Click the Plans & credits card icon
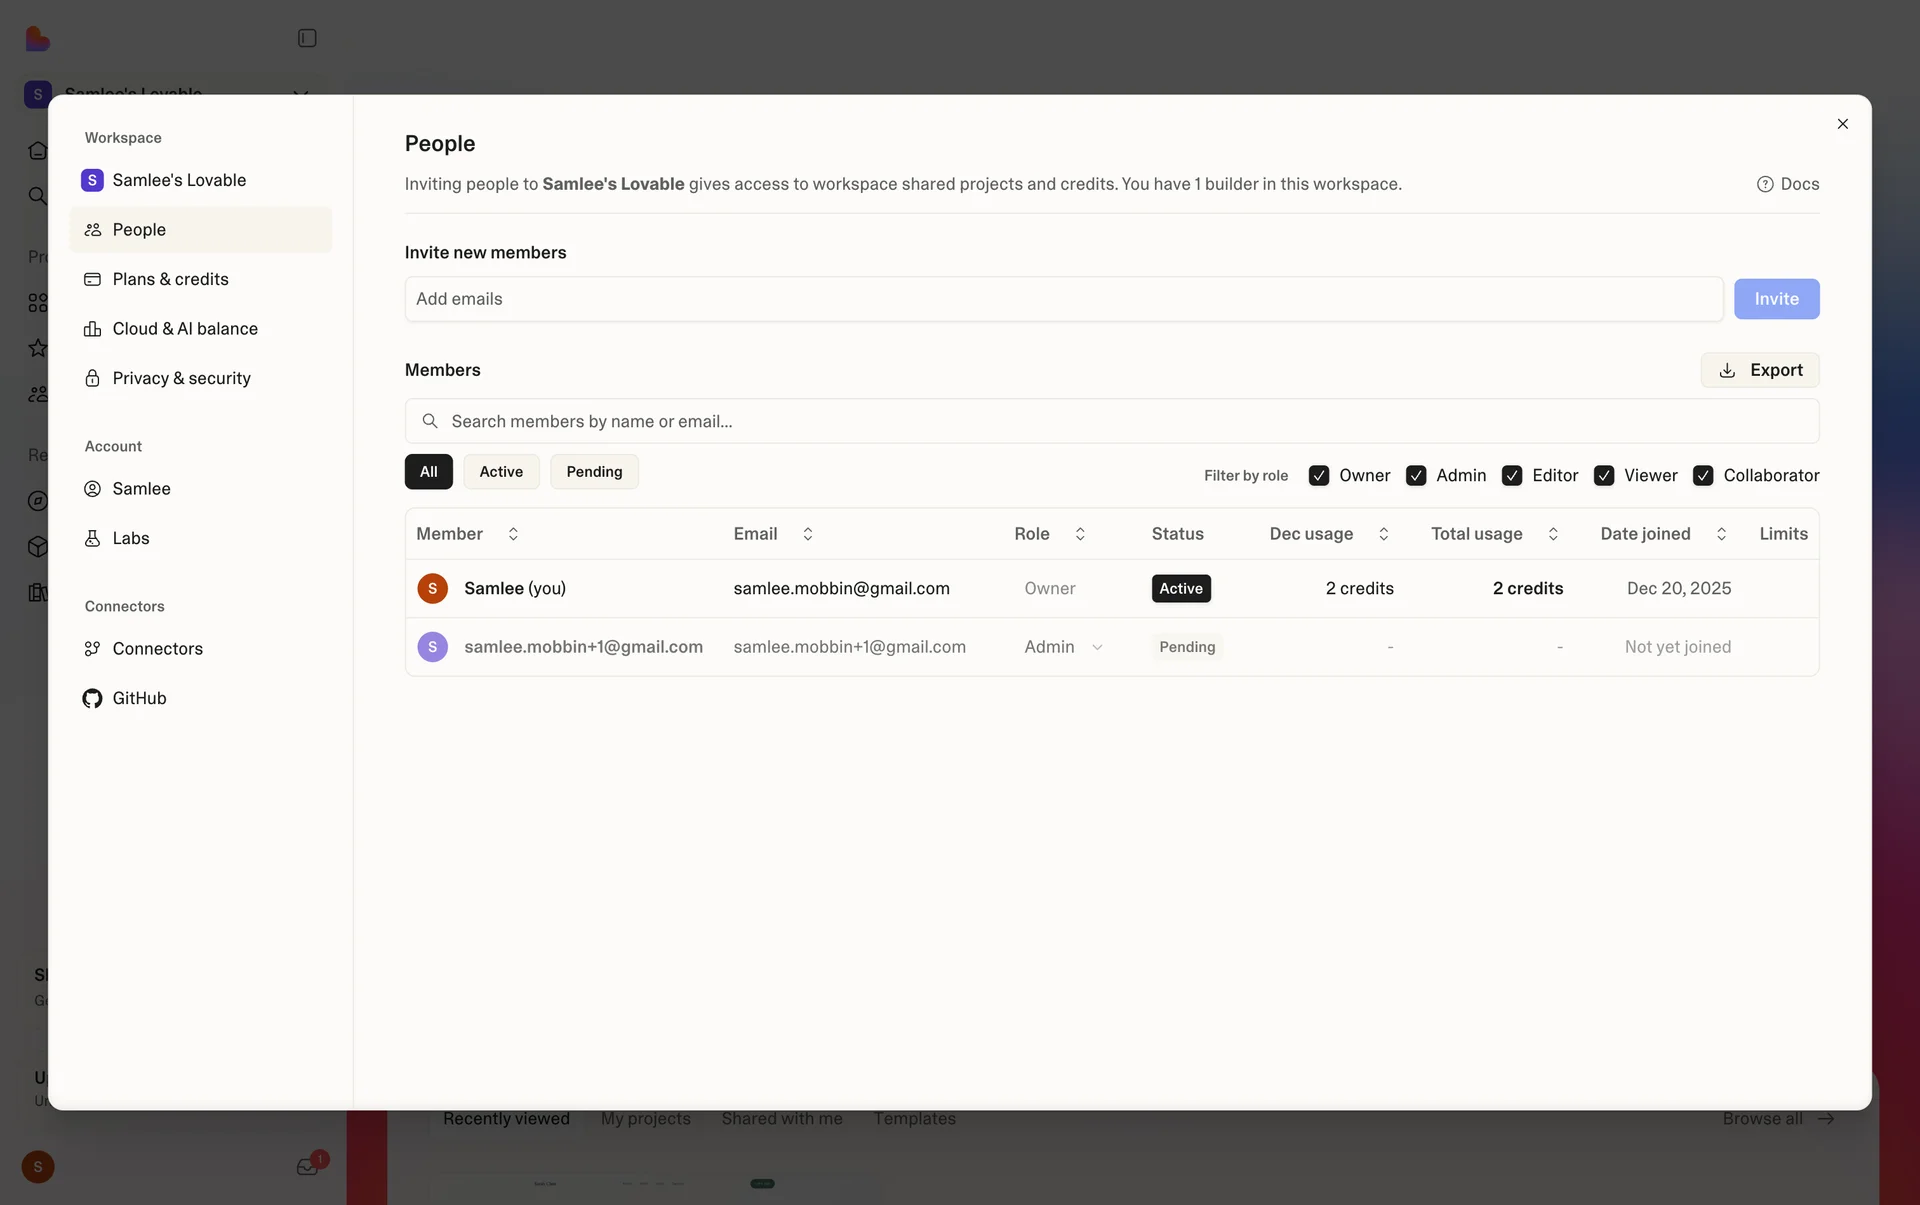The height and width of the screenshot is (1205, 1920). coord(92,279)
